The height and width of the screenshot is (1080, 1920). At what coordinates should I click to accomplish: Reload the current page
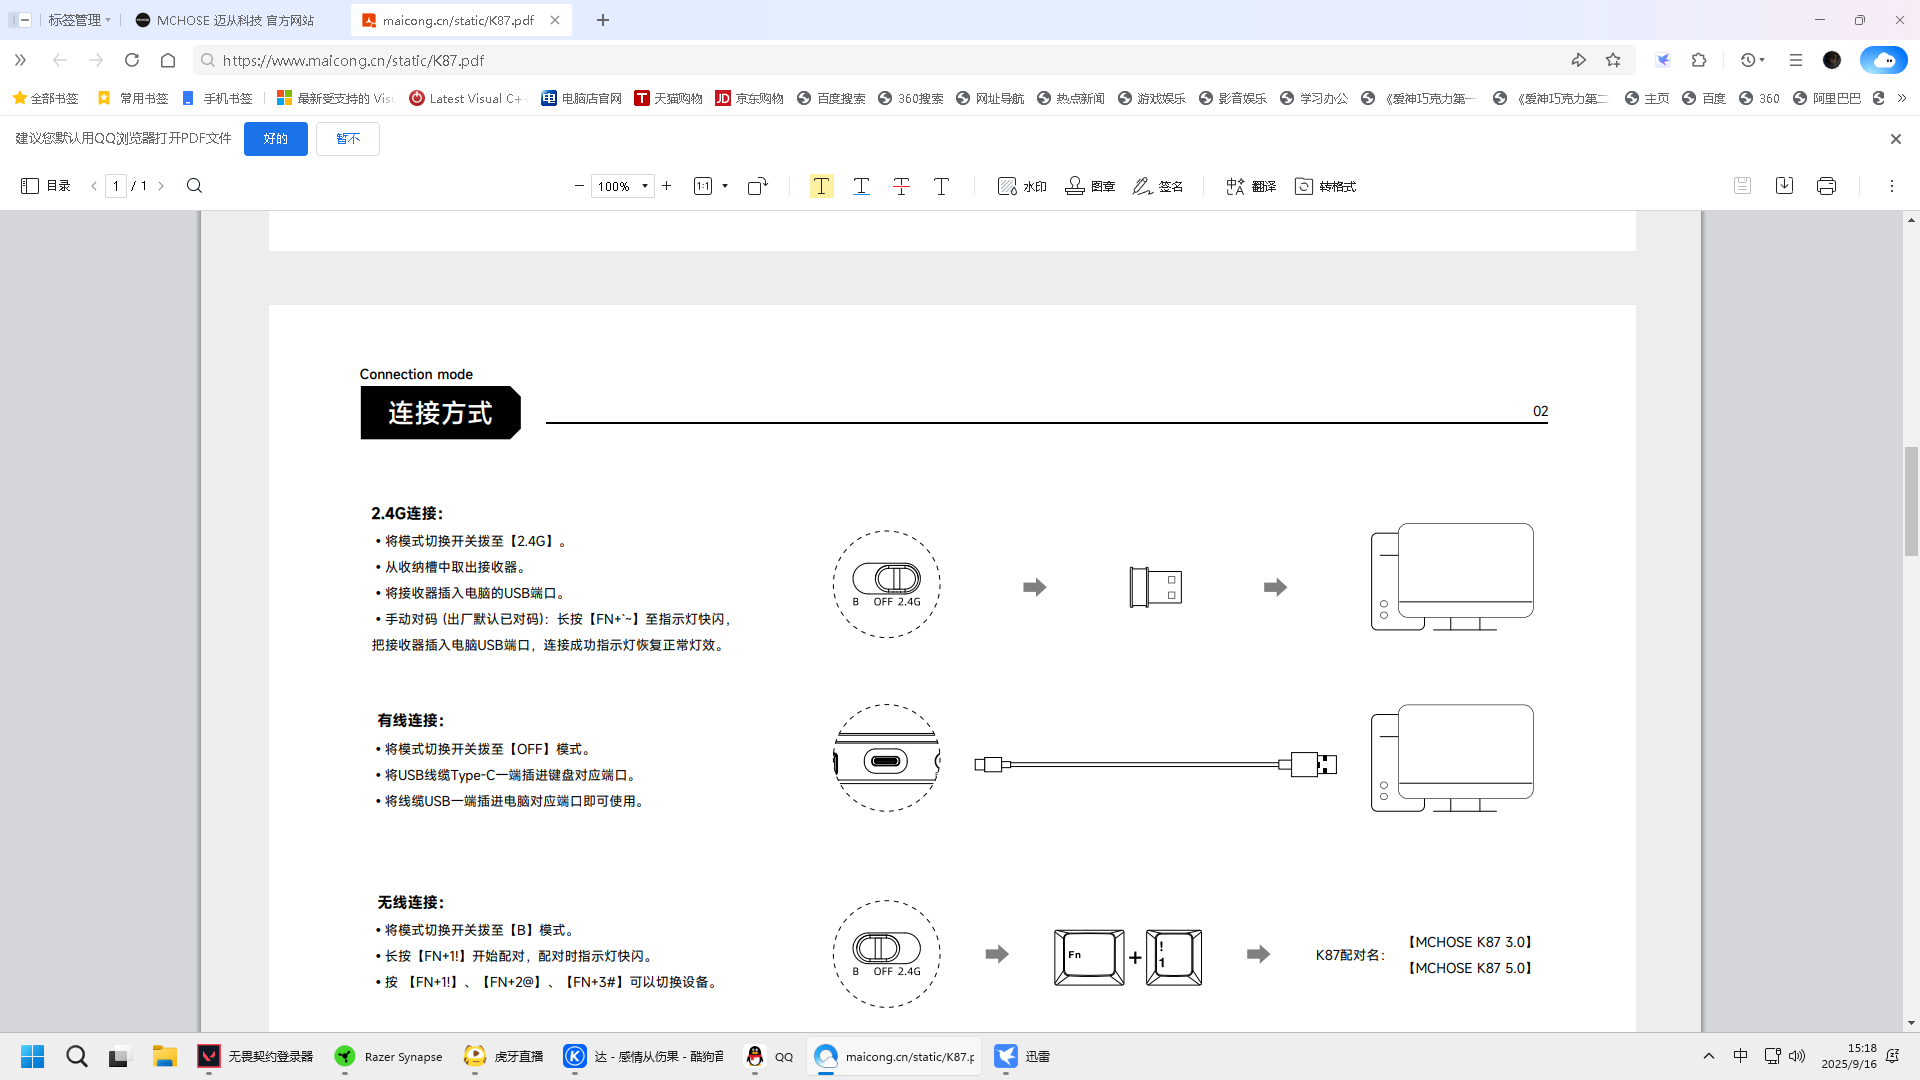coord(132,60)
